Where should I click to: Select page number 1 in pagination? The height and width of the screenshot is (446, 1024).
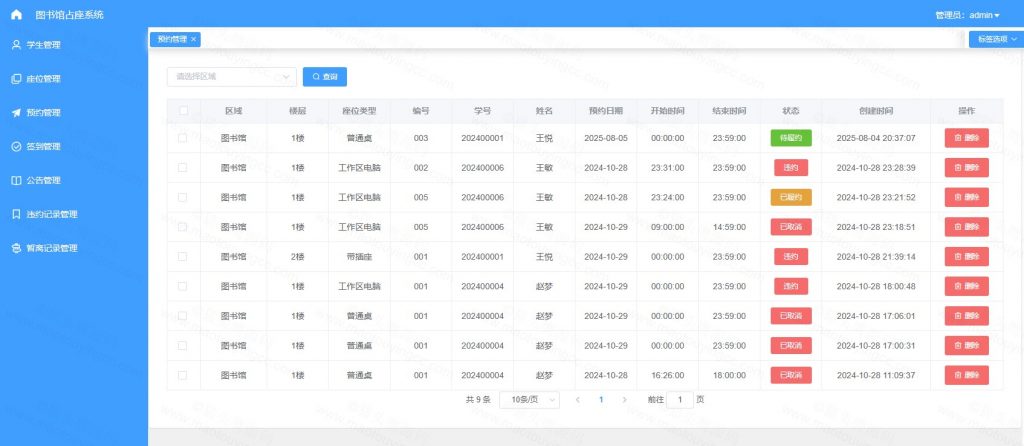(x=601, y=400)
